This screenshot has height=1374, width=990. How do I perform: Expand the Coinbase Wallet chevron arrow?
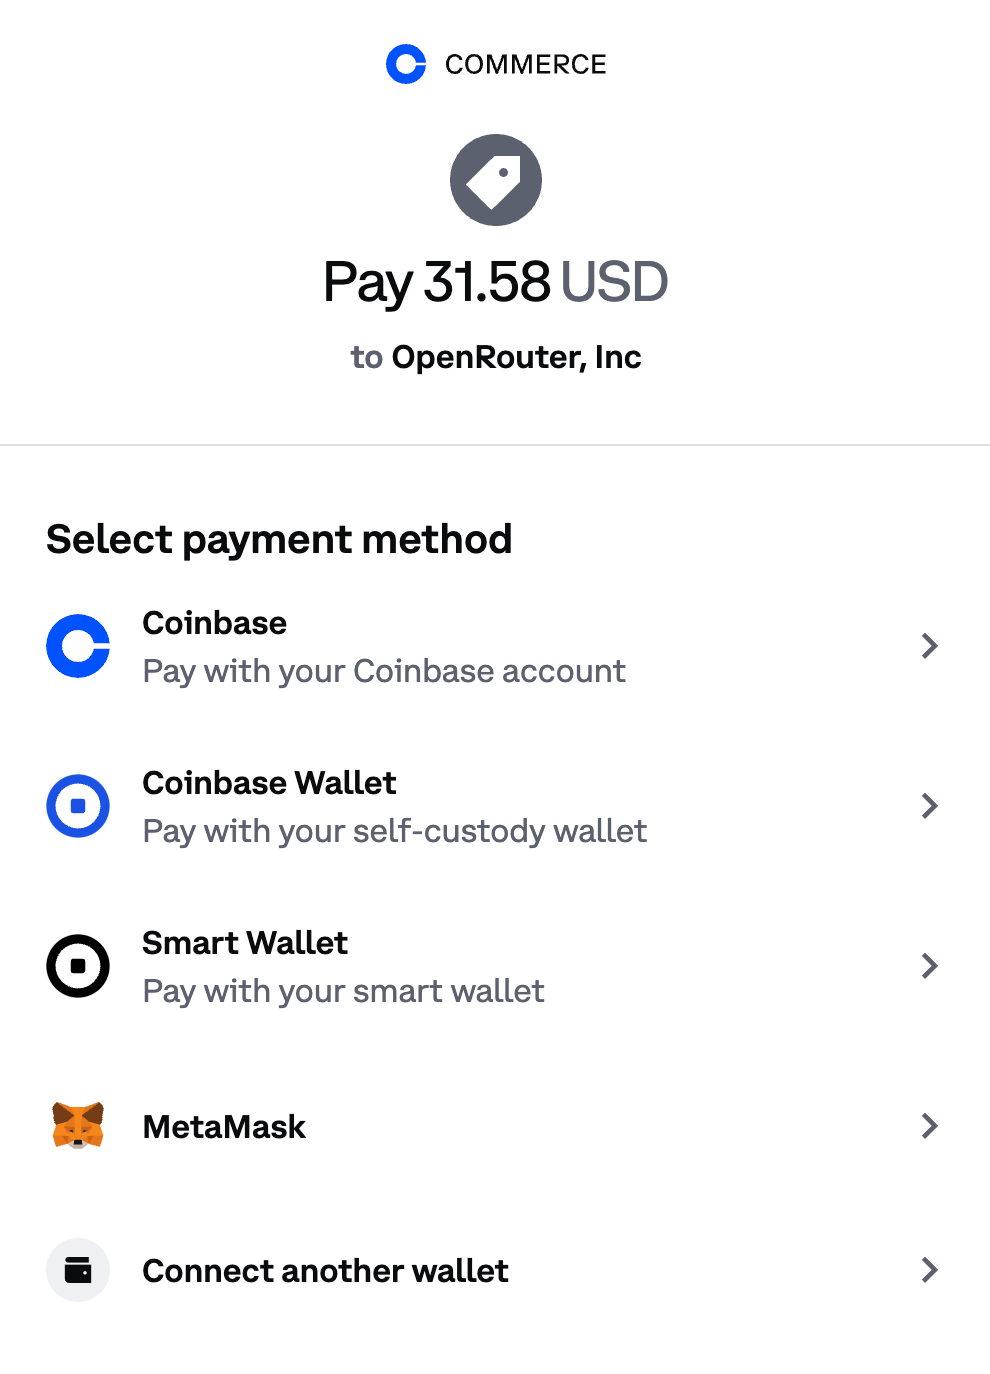[x=929, y=806]
